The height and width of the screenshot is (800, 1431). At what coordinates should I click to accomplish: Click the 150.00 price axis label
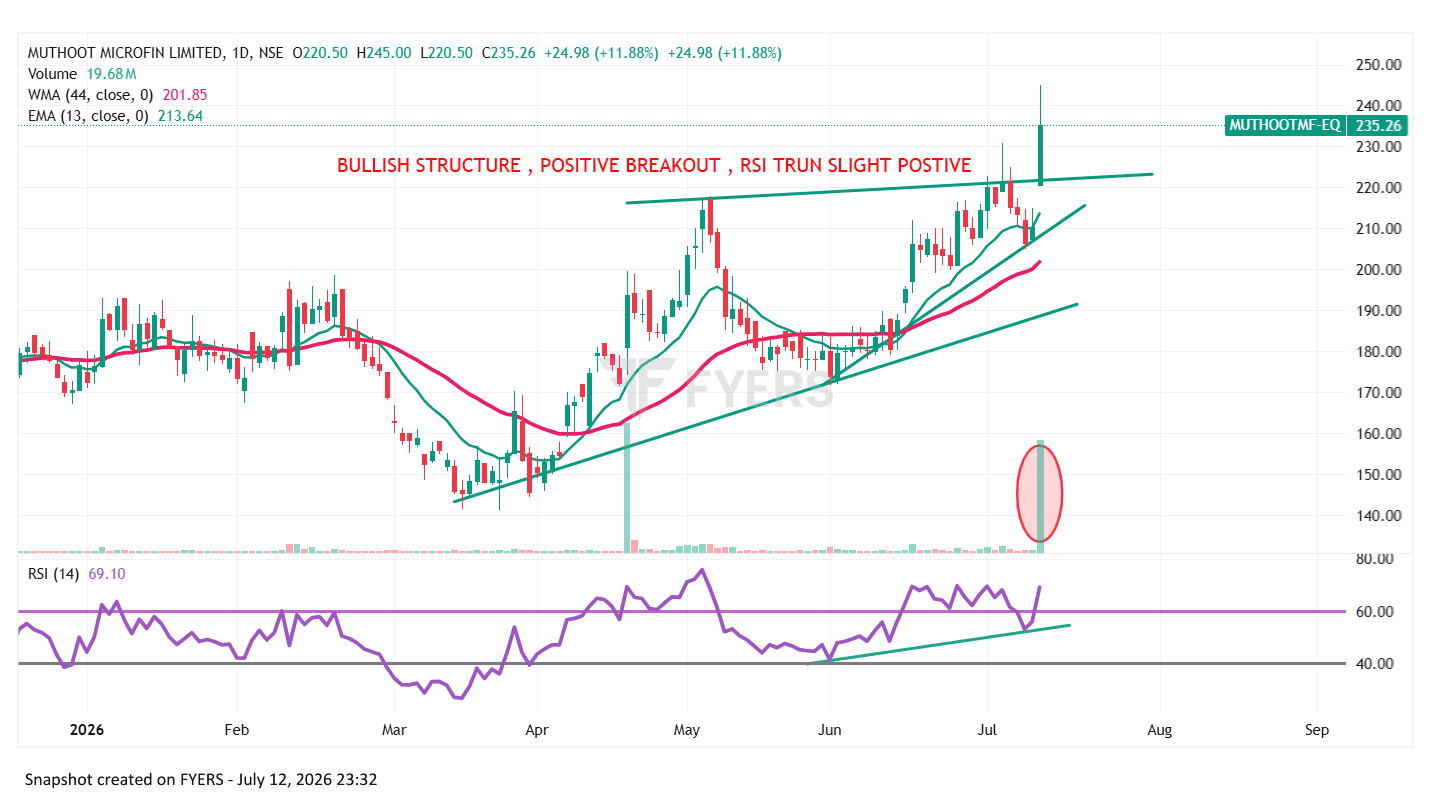point(1378,475)
